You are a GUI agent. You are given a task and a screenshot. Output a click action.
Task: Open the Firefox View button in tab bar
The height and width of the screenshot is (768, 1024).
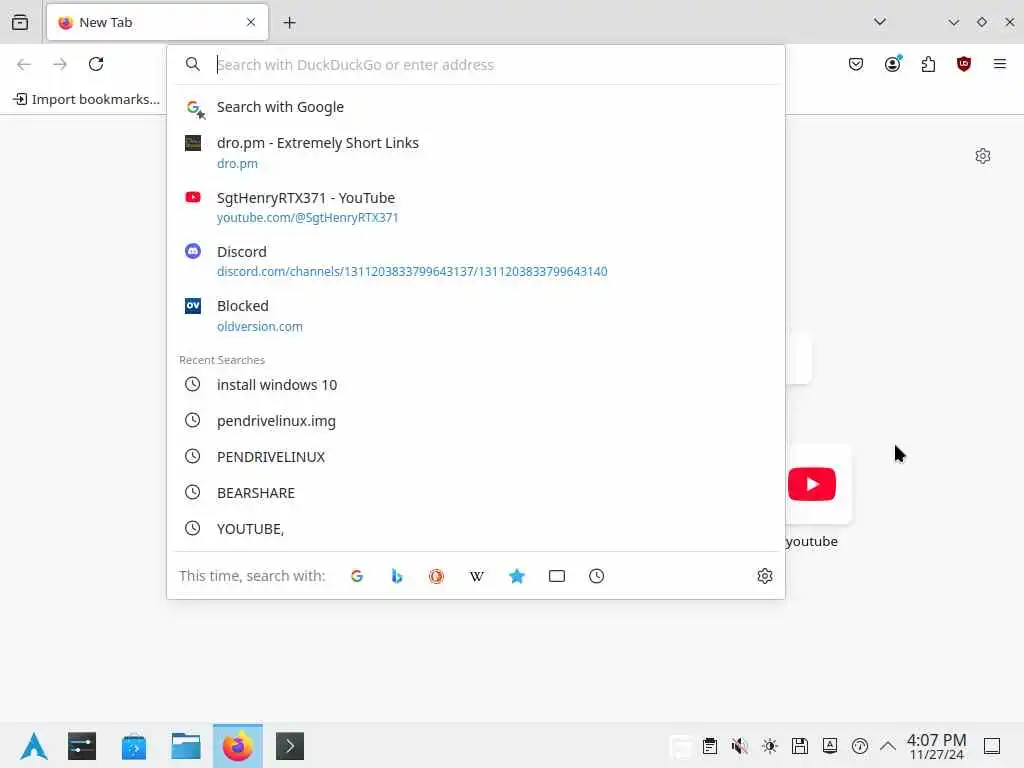(x=20, y=22)
